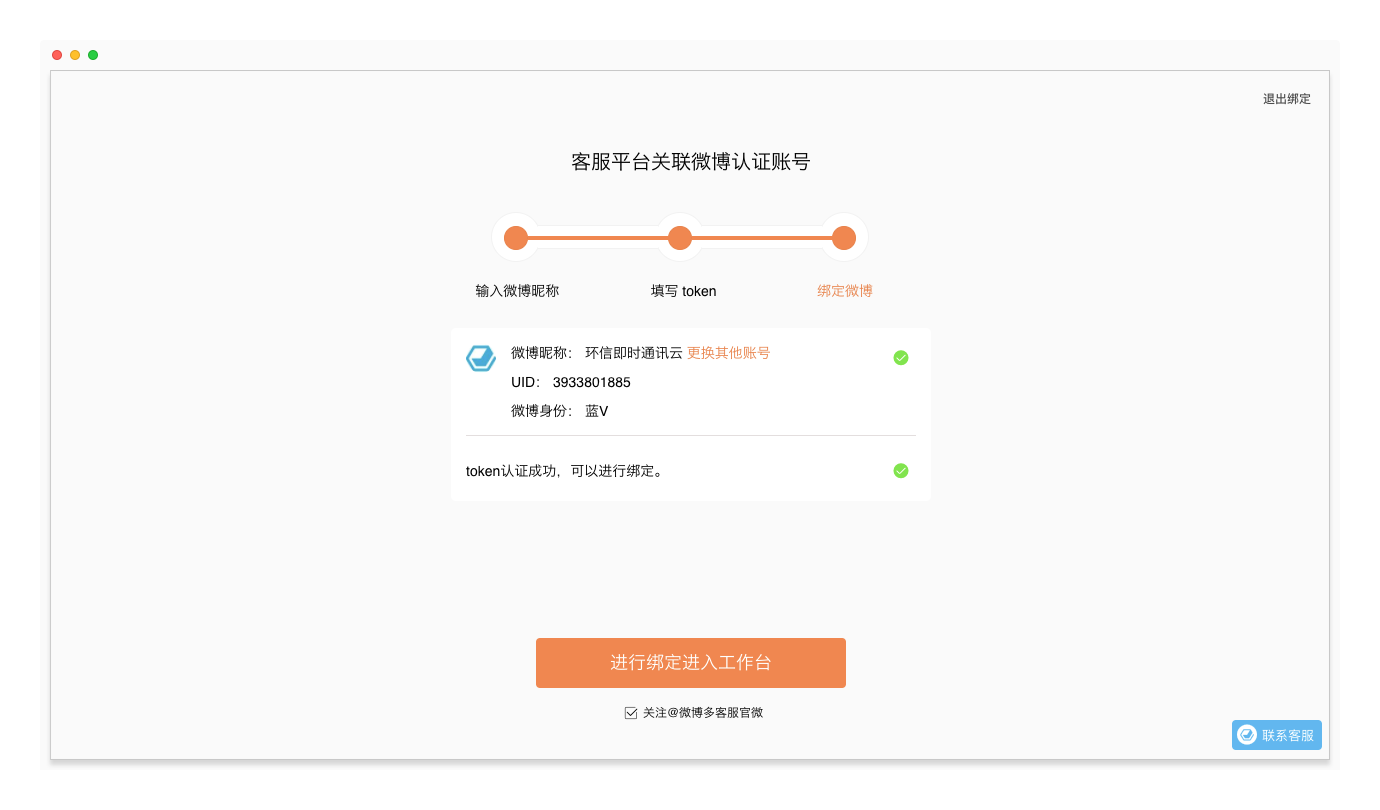Click the 微博身份 value 蓝V
This screenshot has height=810, width=1380.
[x=597, y=411]
